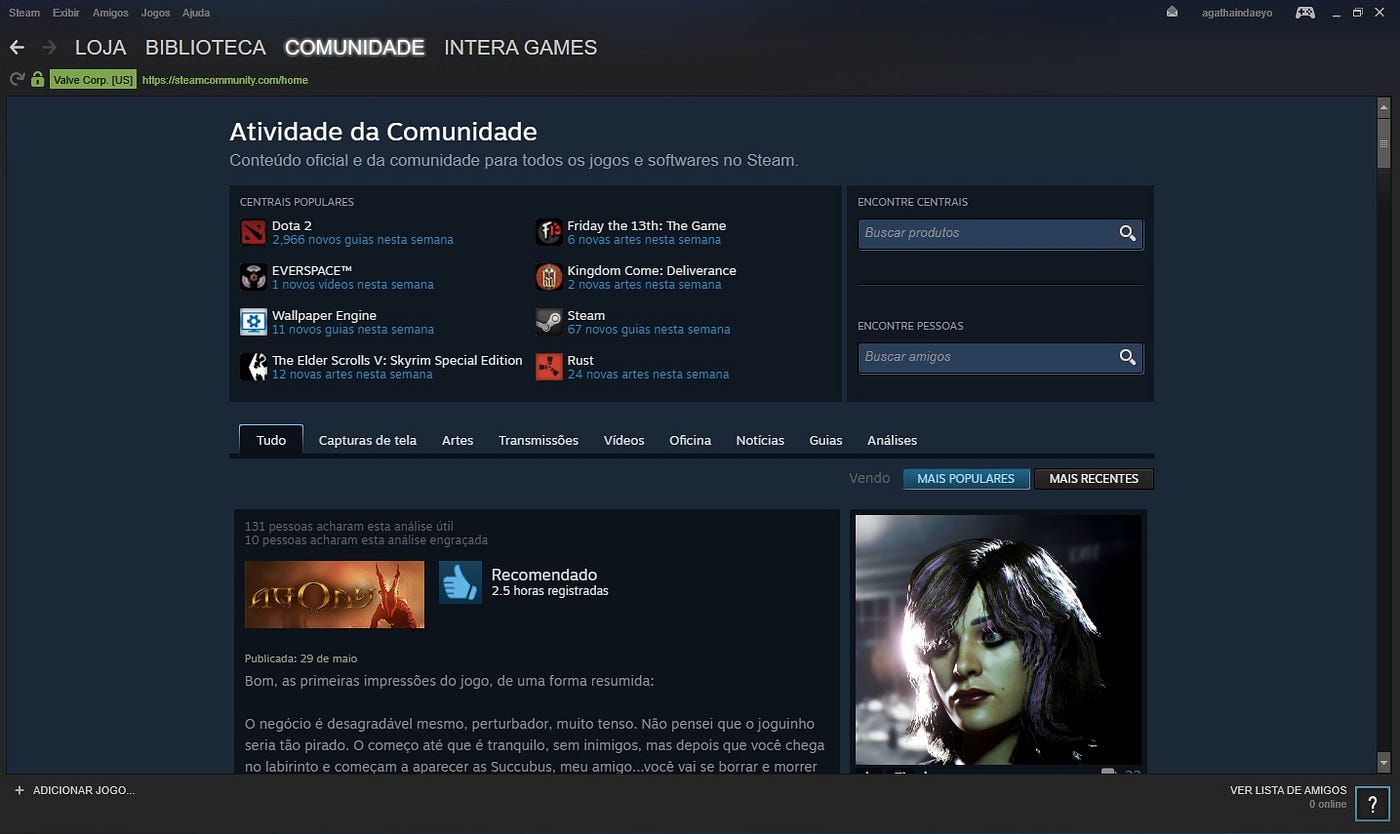Click the question mark help button
The width and height of the screenshot is (1400, 834).
coord(1373,803)
